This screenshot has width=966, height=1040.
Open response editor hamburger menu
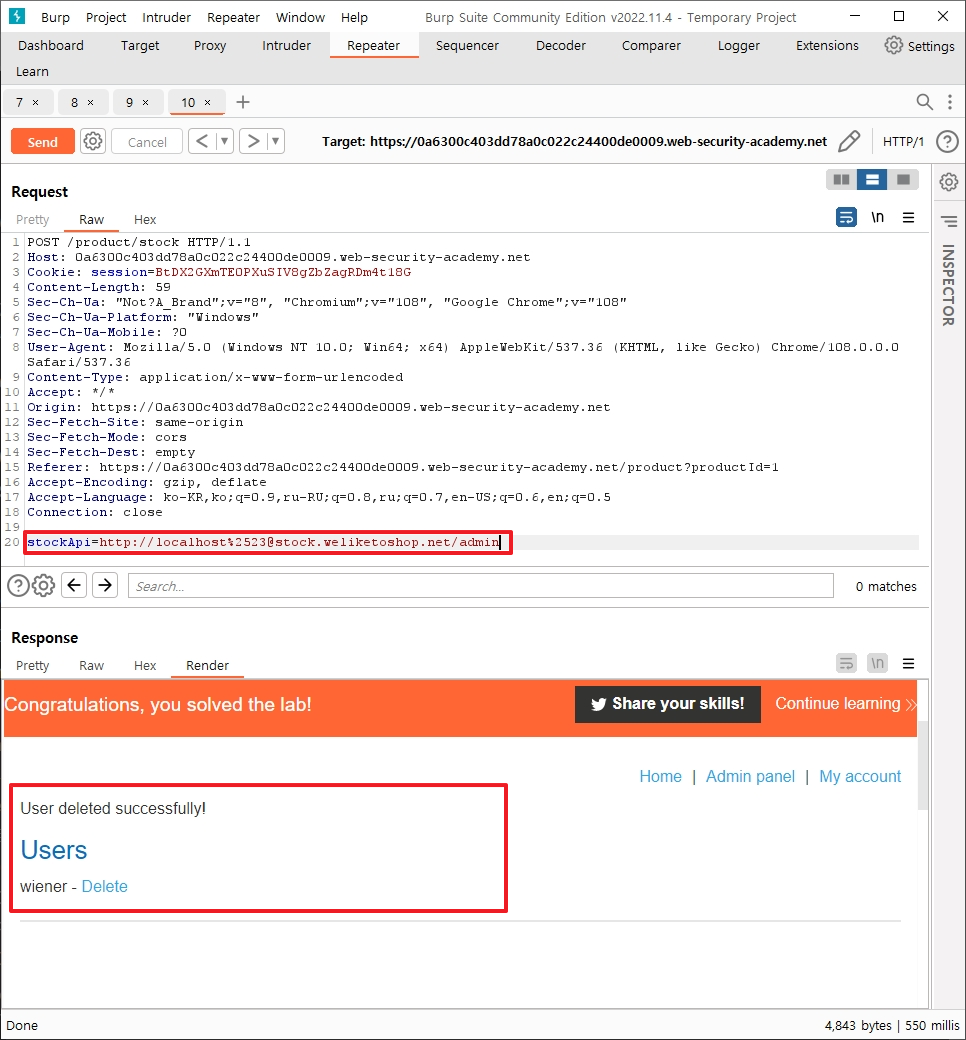pyautogui.click(x=908, y=663)
